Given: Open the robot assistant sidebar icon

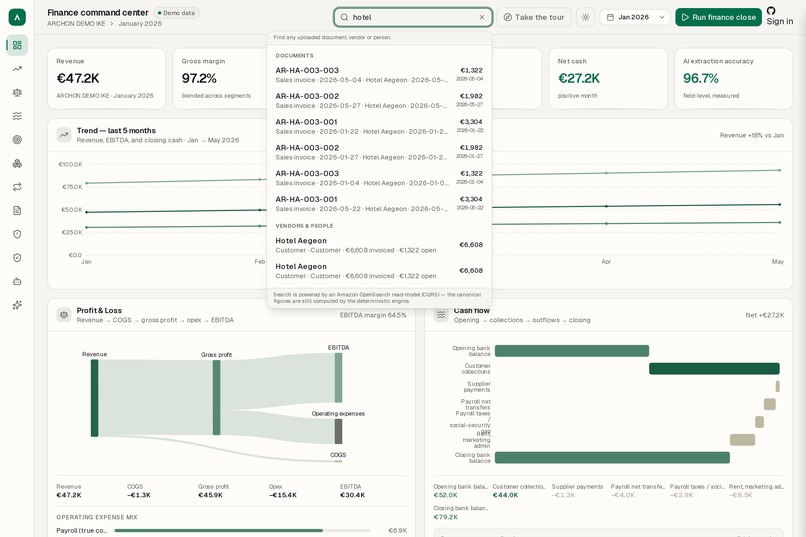Looking at the screenshot, I should (x=17, y=282).
